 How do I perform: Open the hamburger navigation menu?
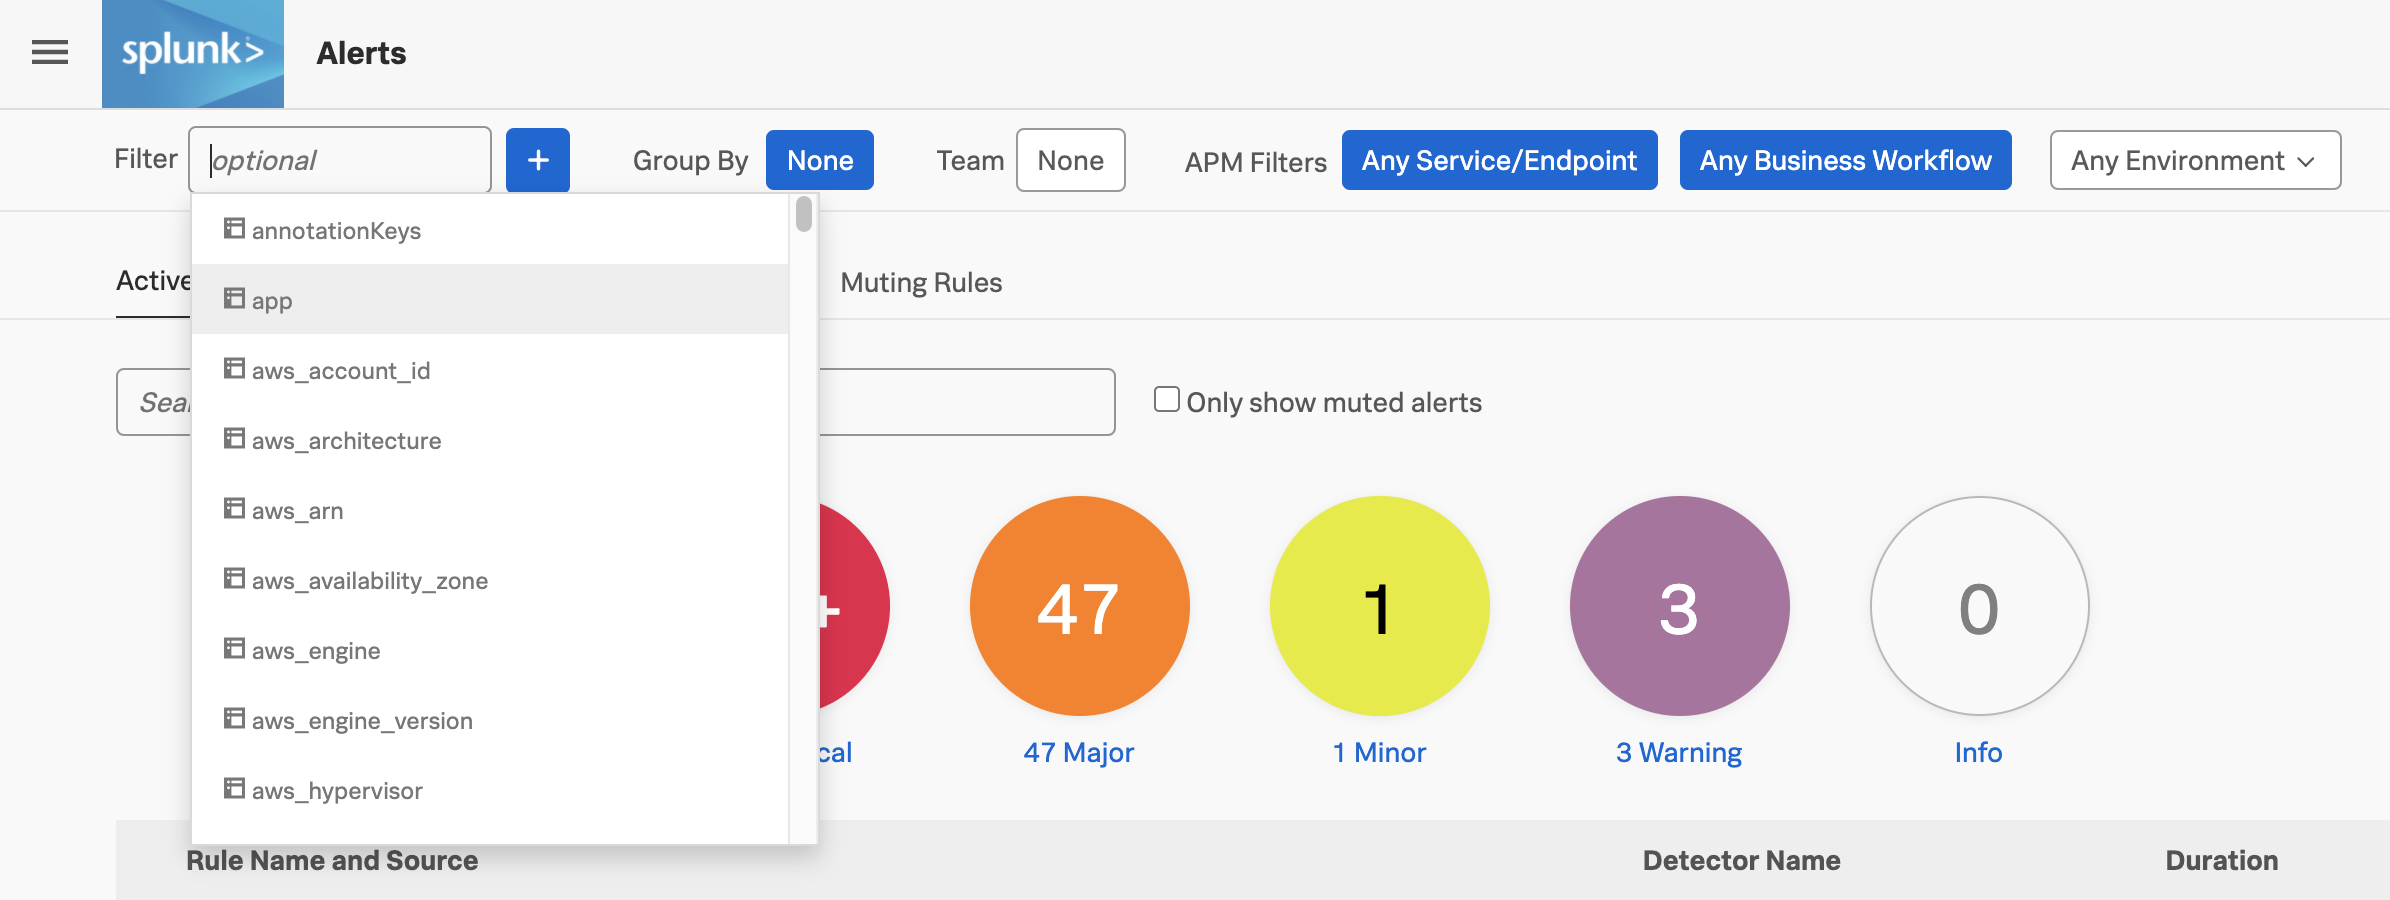[50, 52]
